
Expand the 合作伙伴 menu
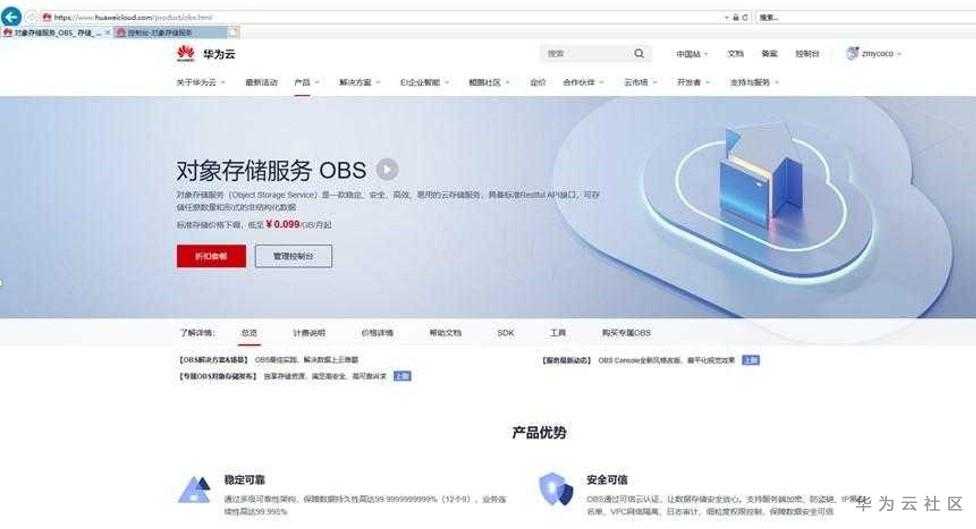(x=583, y=82)
